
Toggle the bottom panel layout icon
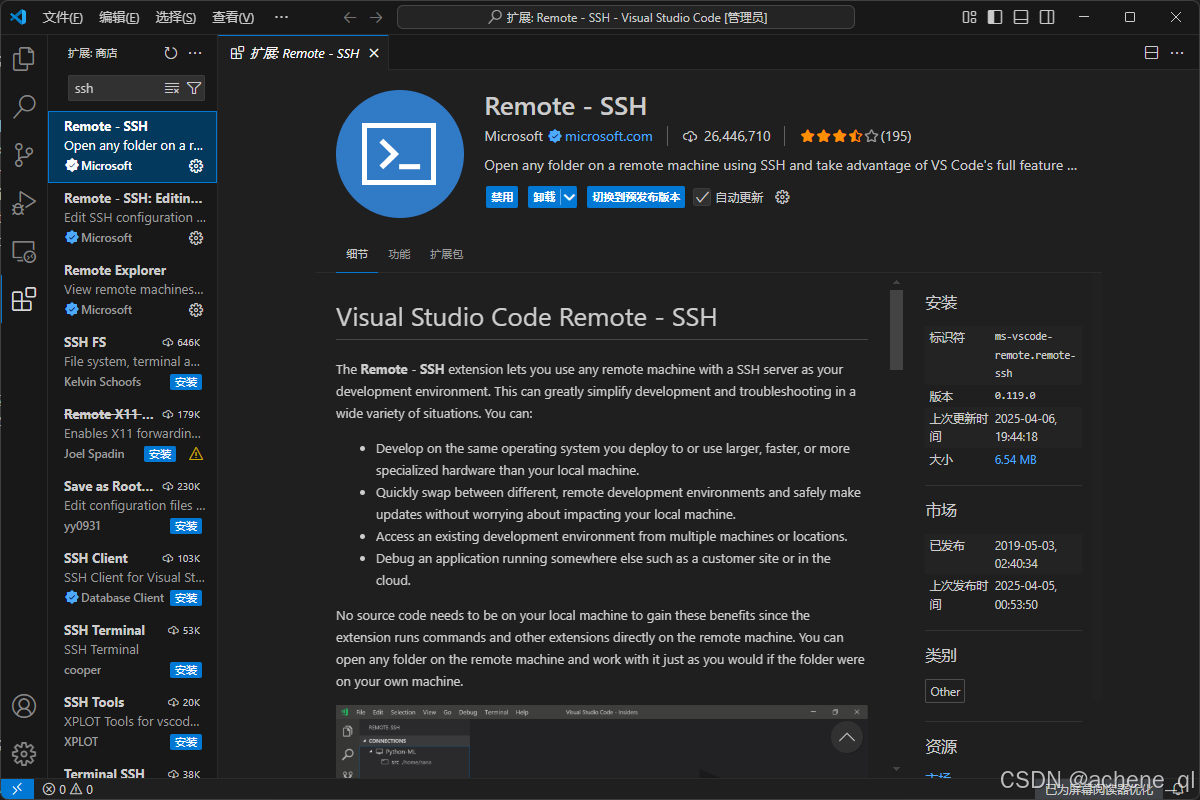pos(1021,17)
